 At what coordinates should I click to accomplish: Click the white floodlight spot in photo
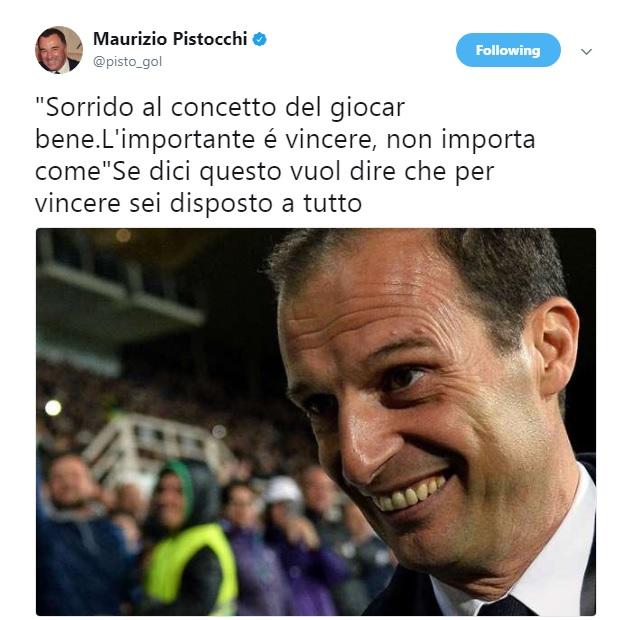coord(53,408)
